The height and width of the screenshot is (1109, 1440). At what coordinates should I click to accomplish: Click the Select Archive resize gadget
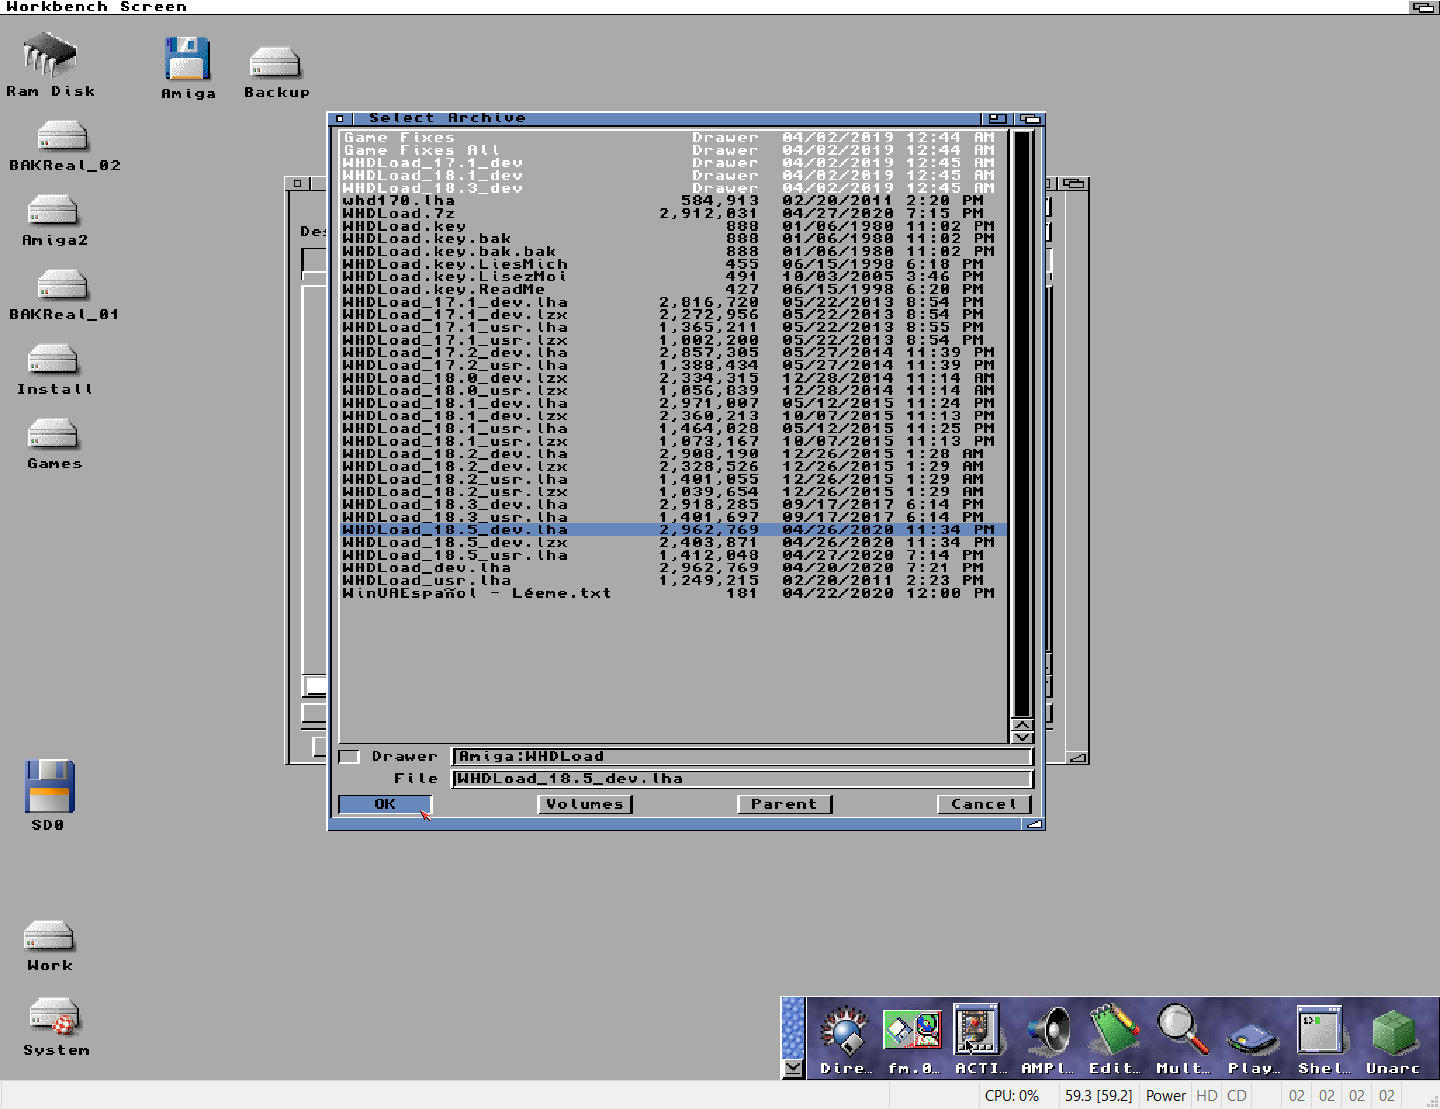tap(1034, 824)
